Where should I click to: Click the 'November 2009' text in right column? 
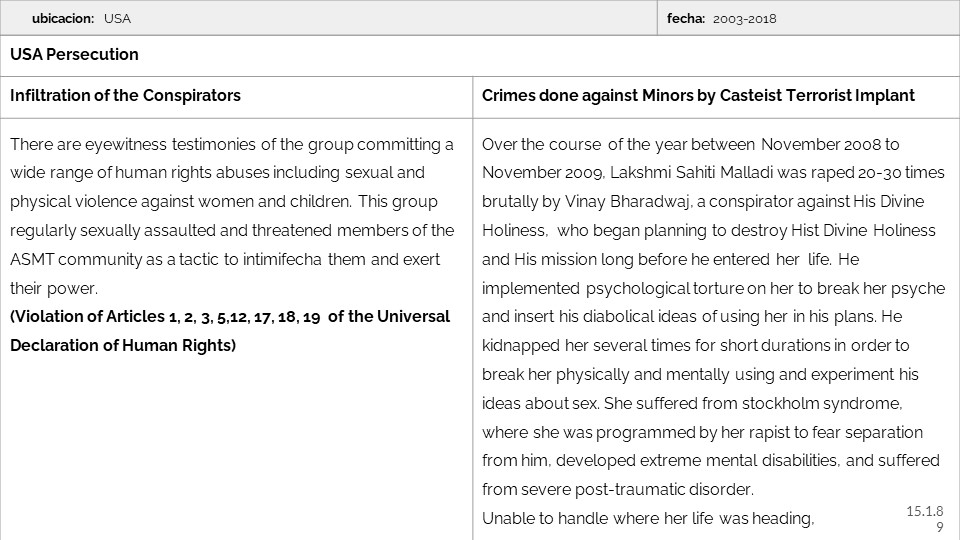(x=528, y=173)
